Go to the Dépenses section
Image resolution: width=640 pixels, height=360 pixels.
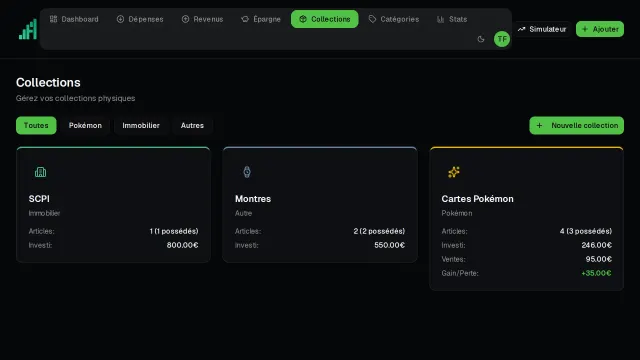tap(140, 19)
